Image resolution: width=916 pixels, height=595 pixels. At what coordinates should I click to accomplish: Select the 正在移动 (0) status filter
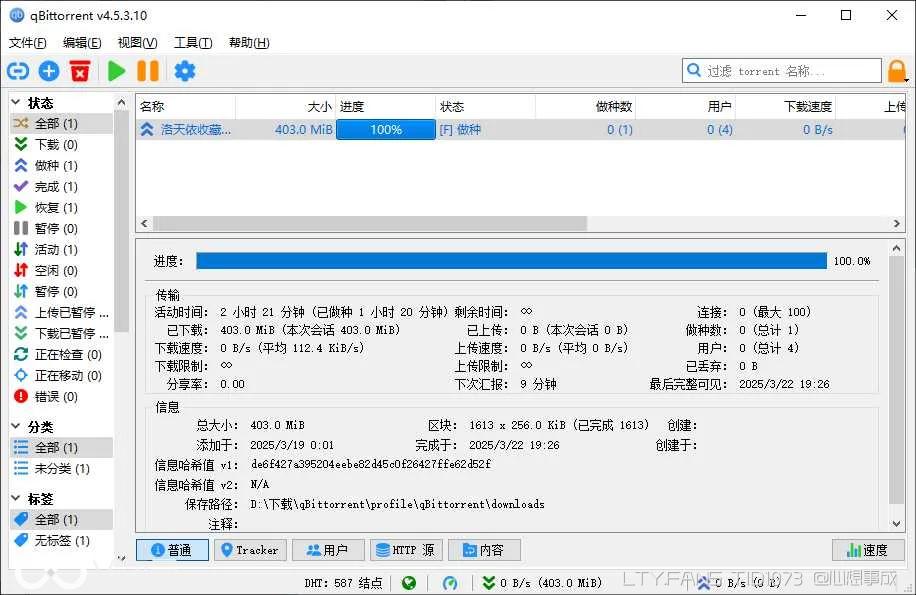coord(61,375)
